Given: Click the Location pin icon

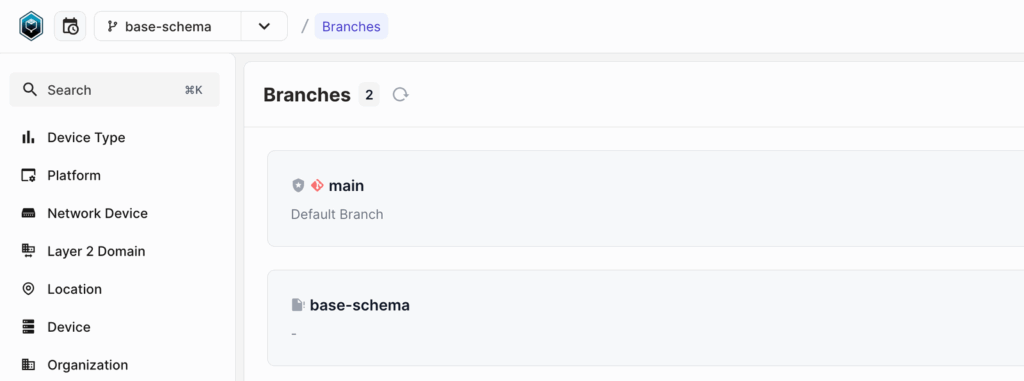Looking at the screenshot, I should [28, 289].
